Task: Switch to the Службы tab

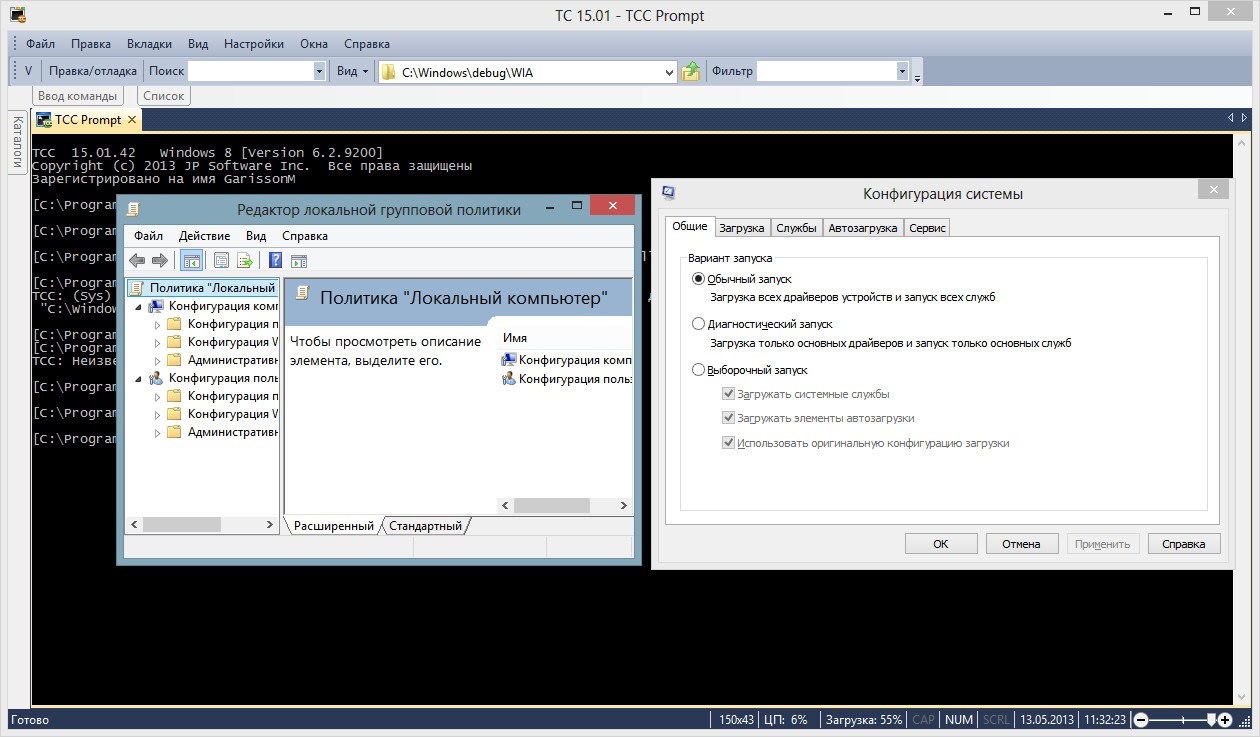Action: pyautogui.click(x=796, y=228)
